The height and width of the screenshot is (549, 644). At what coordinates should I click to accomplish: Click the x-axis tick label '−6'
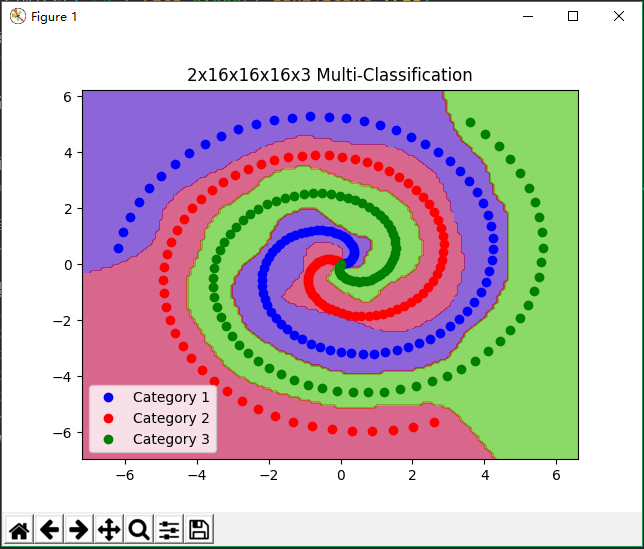click(x=125, y=475)
